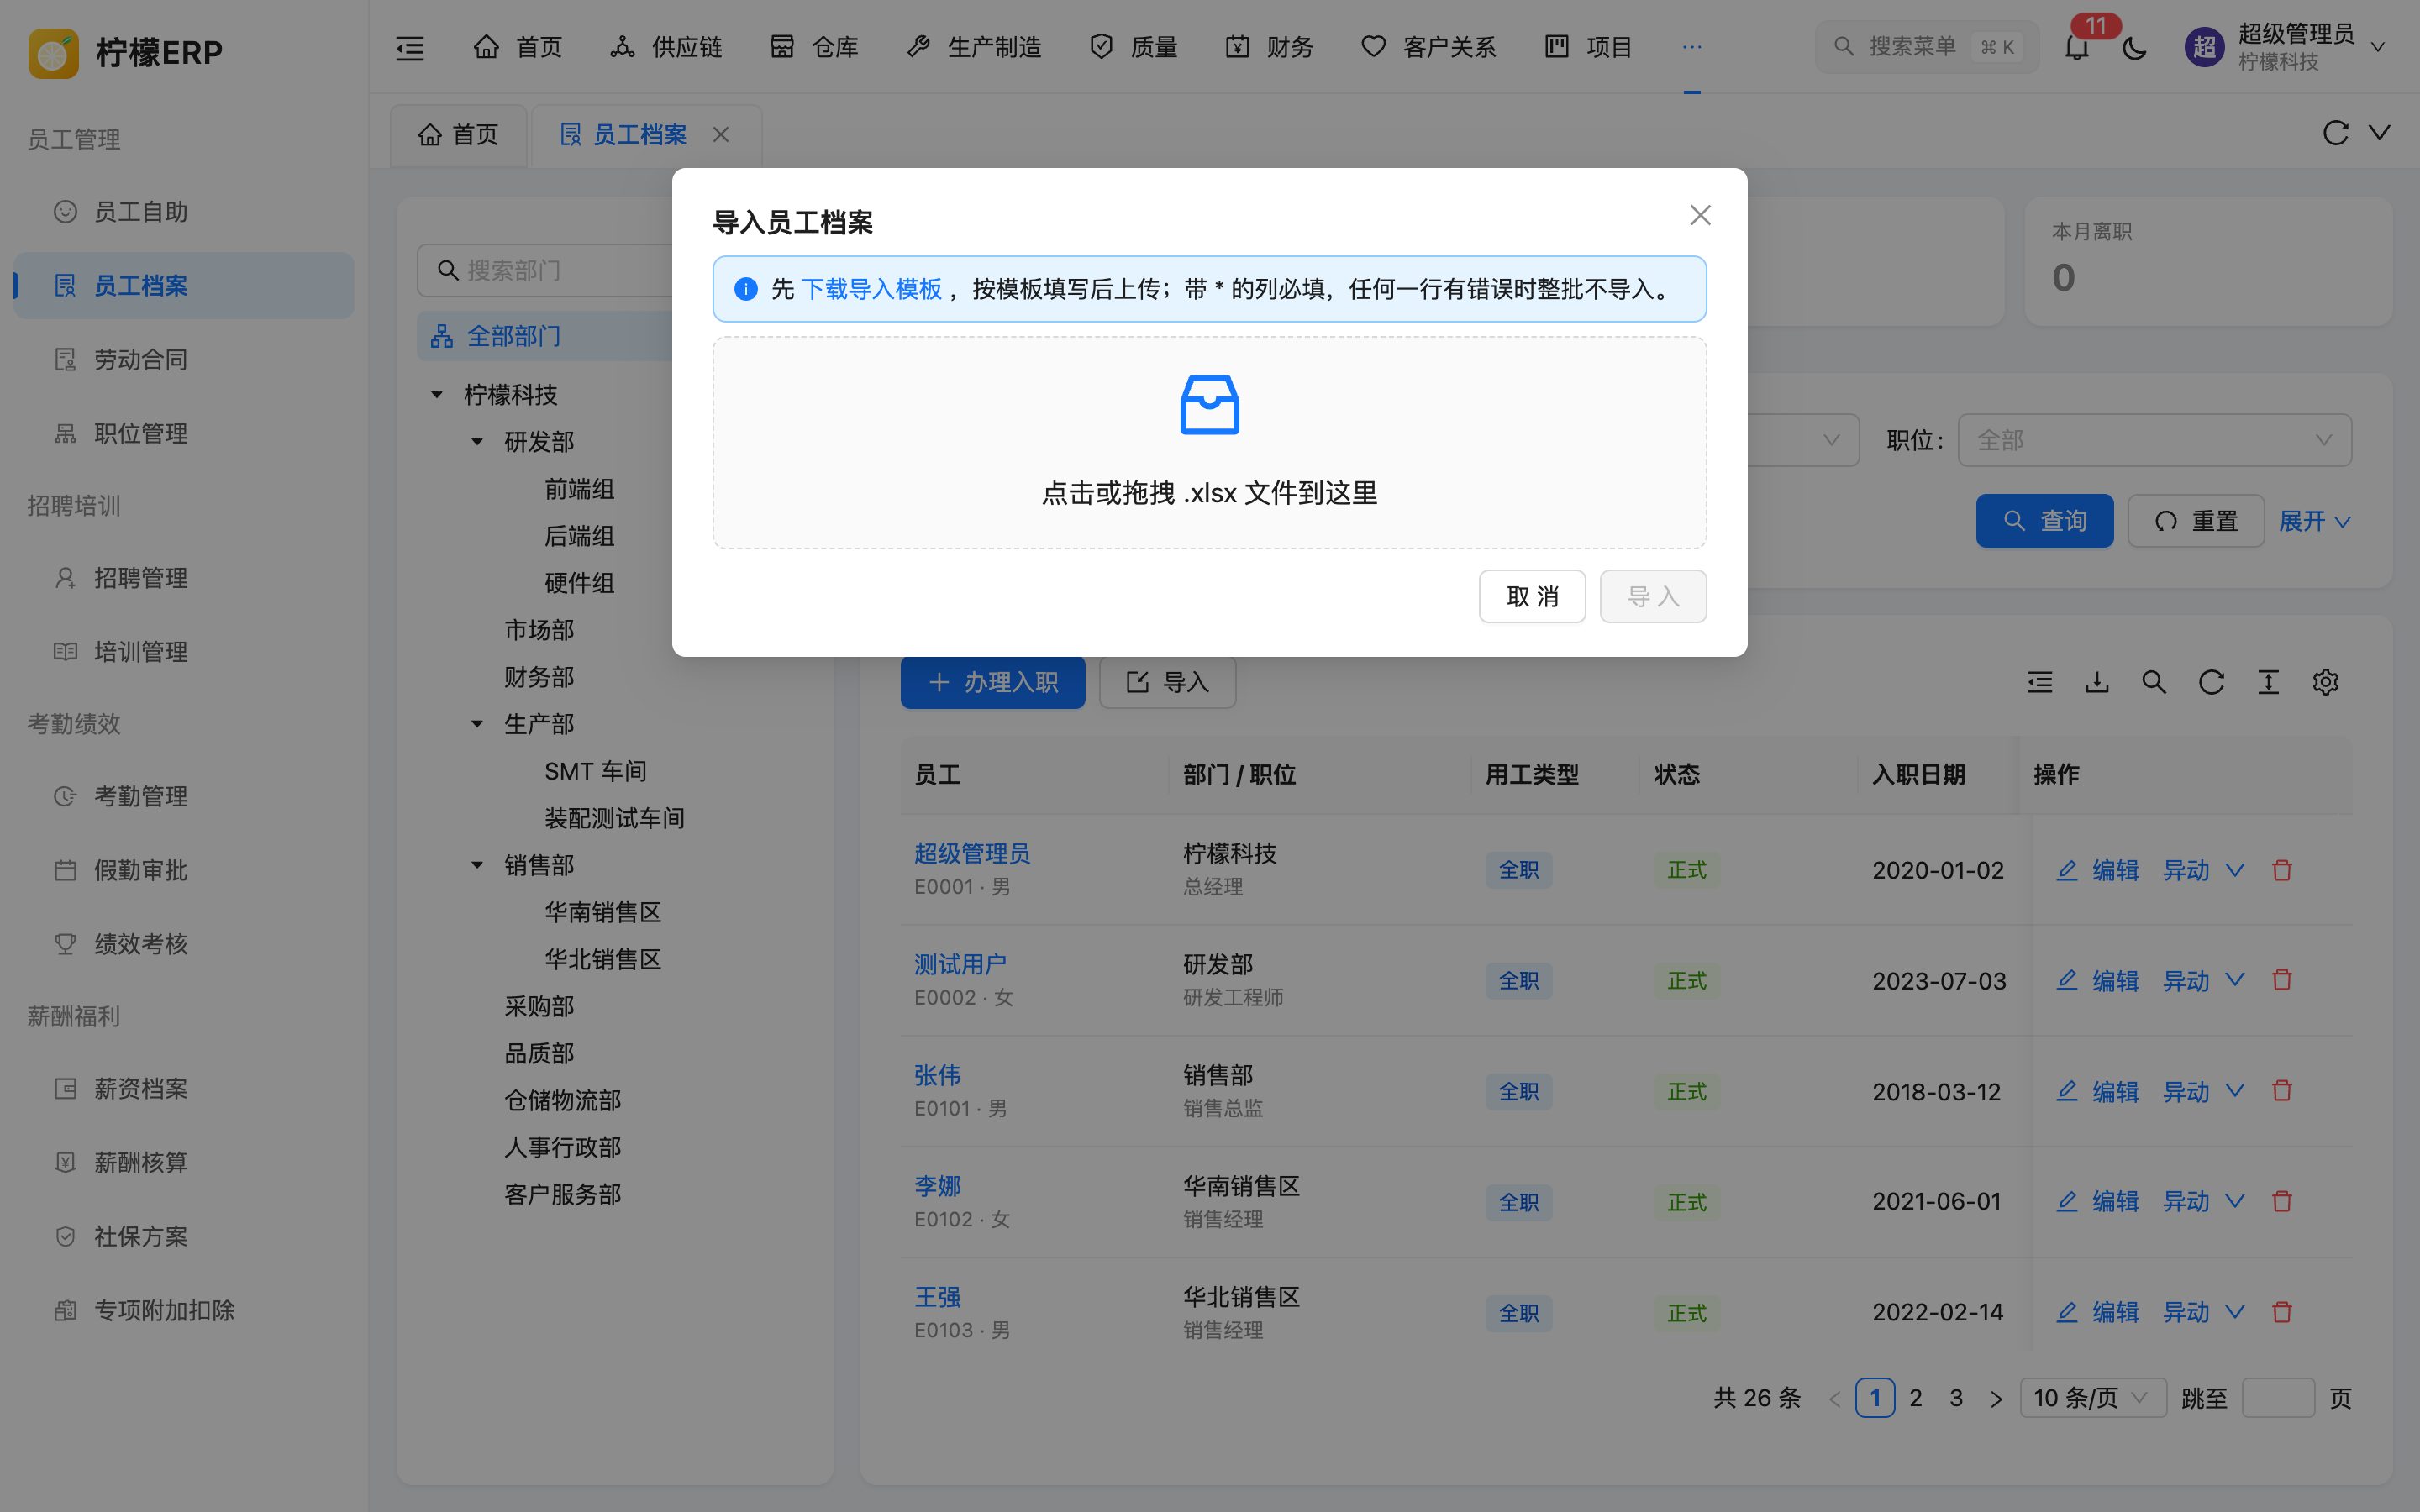
Task: Open the download import template link
Action: click(x=871, y=289)
